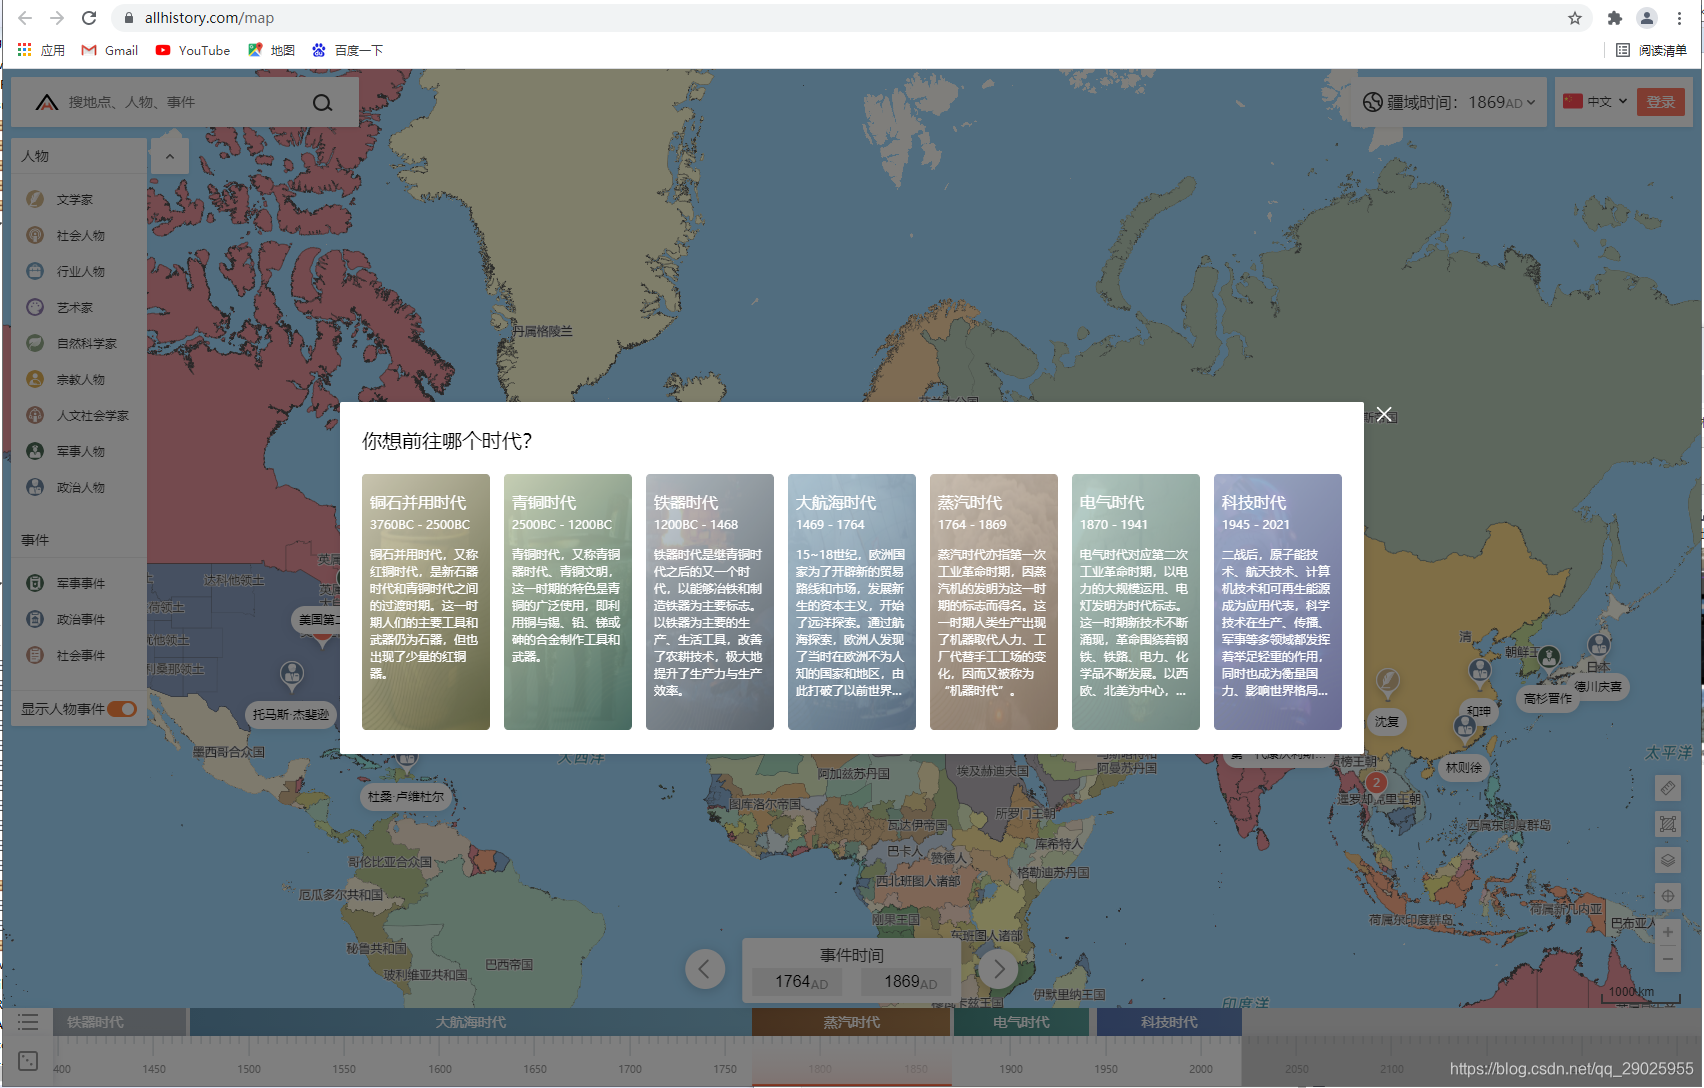Select the 铁器时代 era card
The image size is (1704, 1088).
710,602
